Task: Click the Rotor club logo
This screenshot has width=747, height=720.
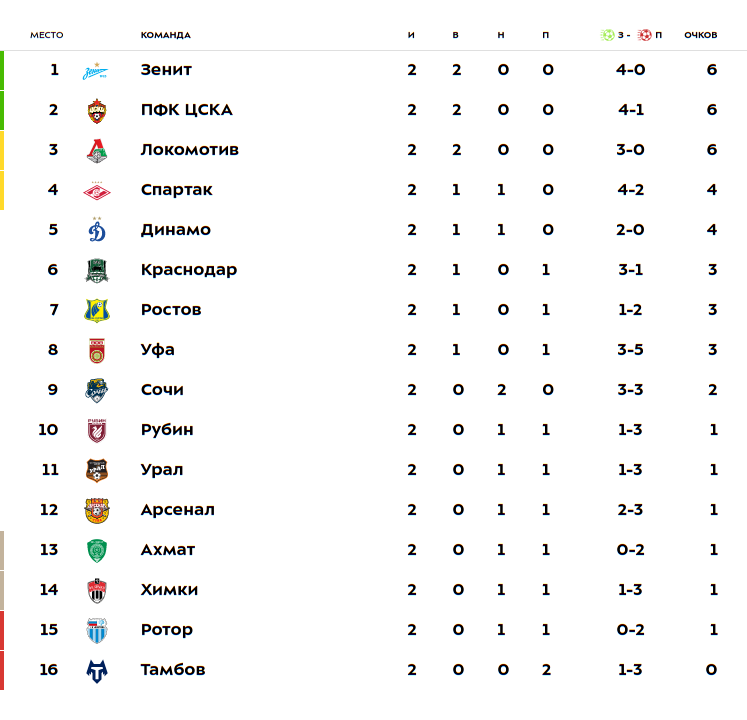Action: click(97, 630)
